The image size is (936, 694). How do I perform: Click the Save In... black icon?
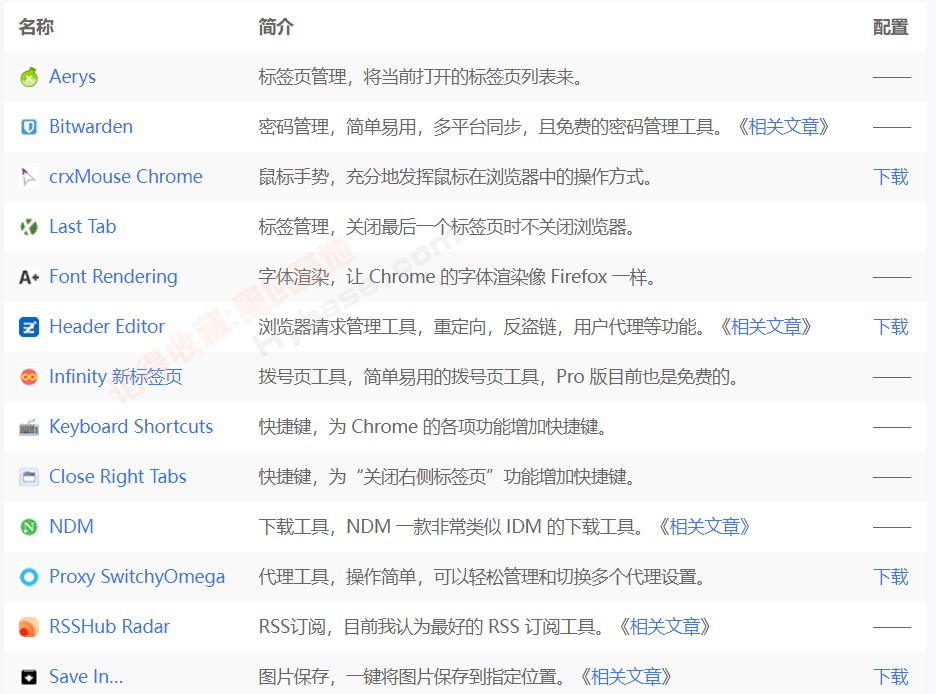click(29, 677)
